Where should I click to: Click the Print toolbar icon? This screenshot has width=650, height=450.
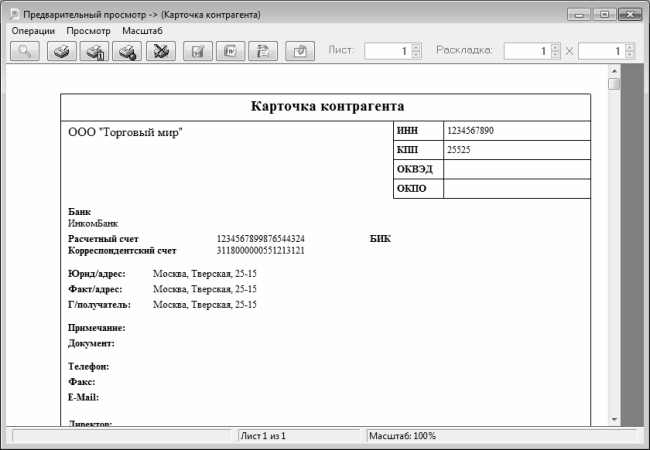pos(62,50)
